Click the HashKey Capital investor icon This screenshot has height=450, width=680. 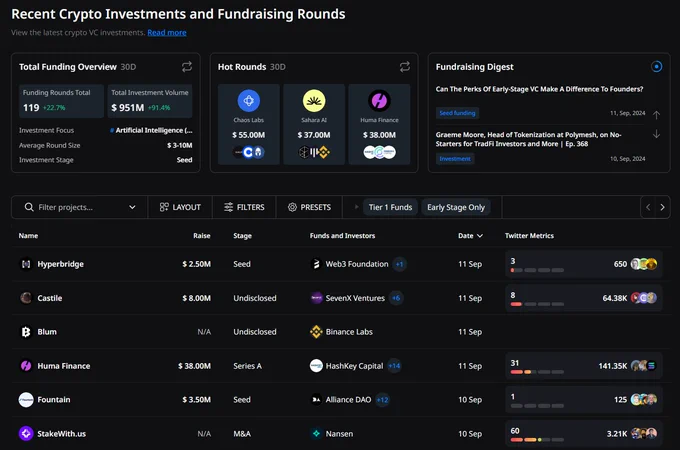pyautogui.click(x=316, y=366)
